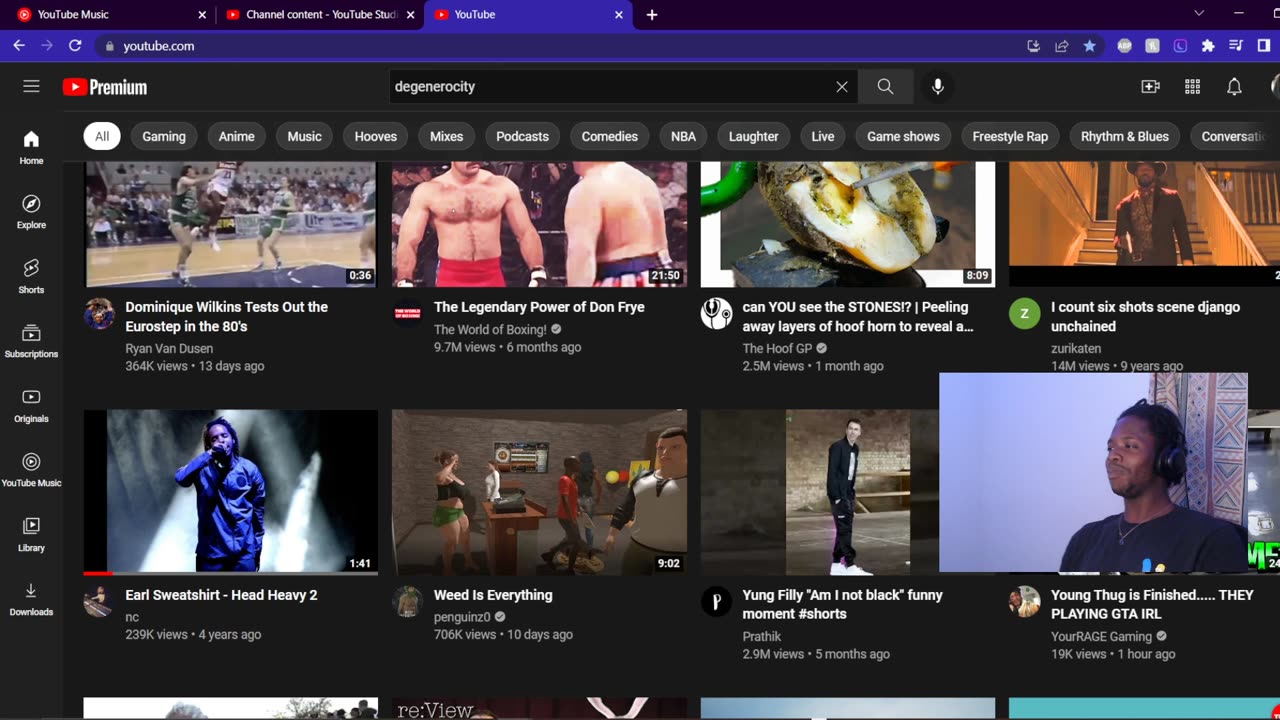The height and width of the screenshot is (720, 1280).
Task: Open YouTube Music in sidebar
Action: [31, 470]
